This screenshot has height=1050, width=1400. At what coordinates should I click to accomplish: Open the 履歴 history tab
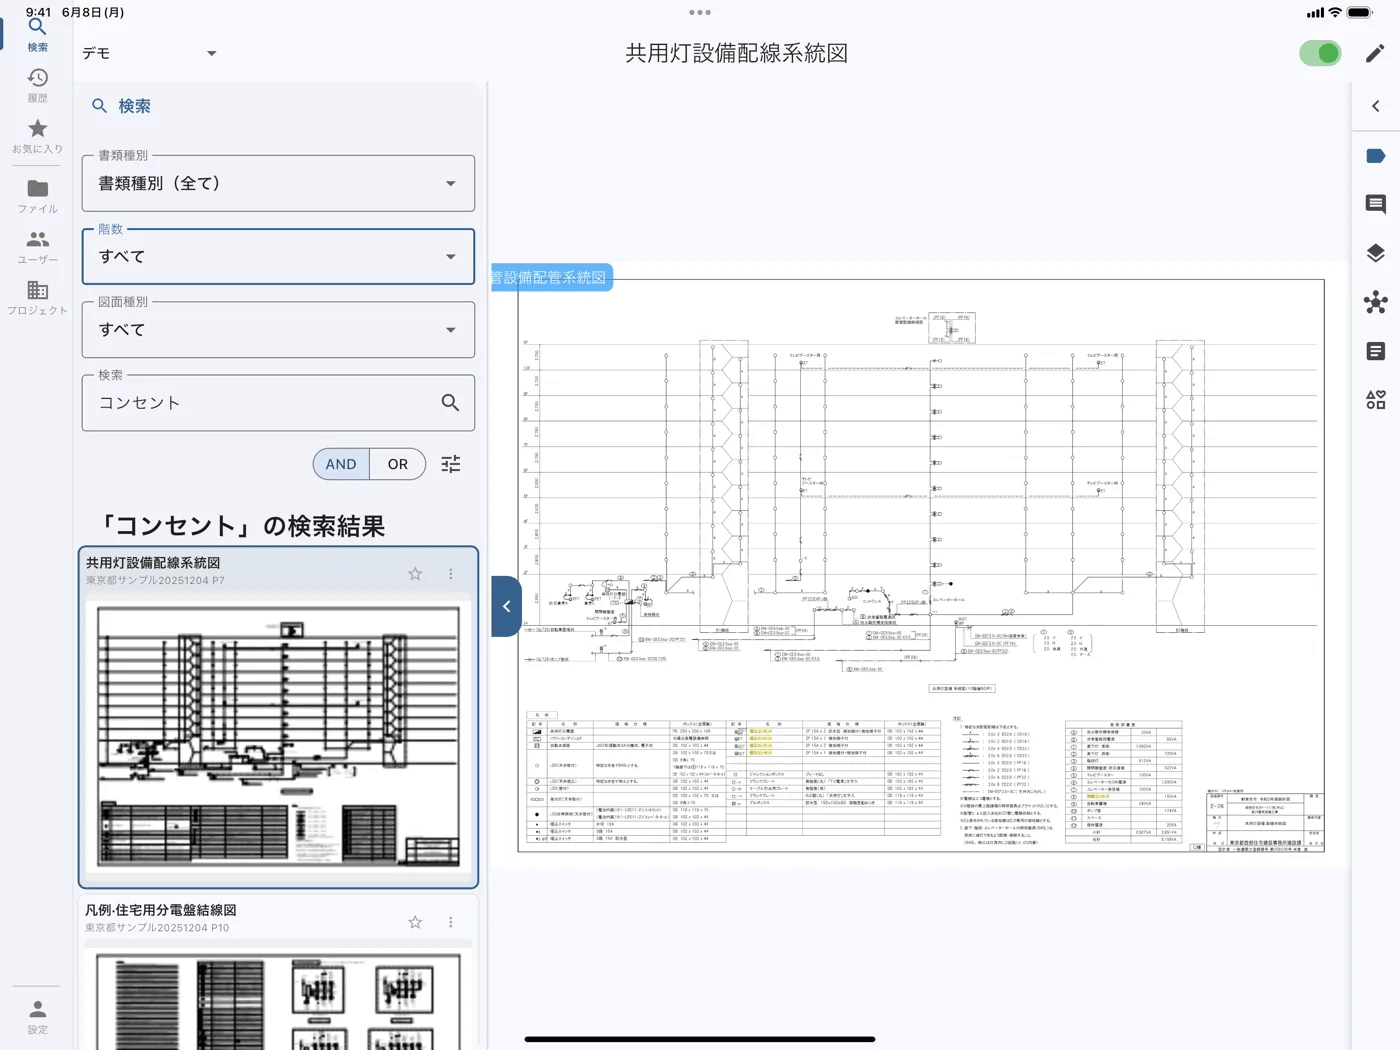coord(37,85)
